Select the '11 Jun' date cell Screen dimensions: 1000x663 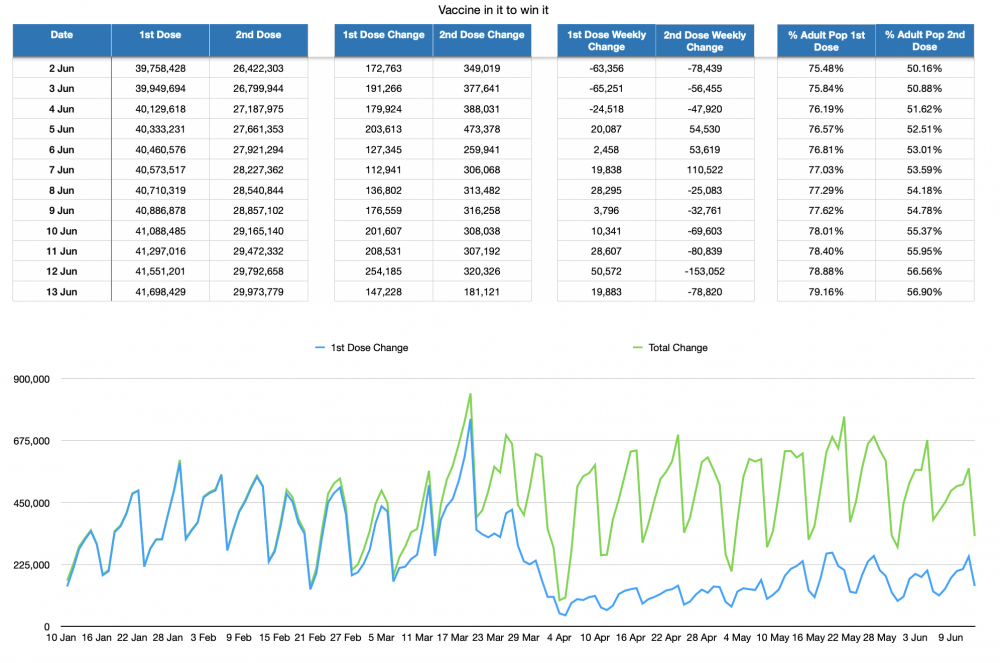point(62,251)
